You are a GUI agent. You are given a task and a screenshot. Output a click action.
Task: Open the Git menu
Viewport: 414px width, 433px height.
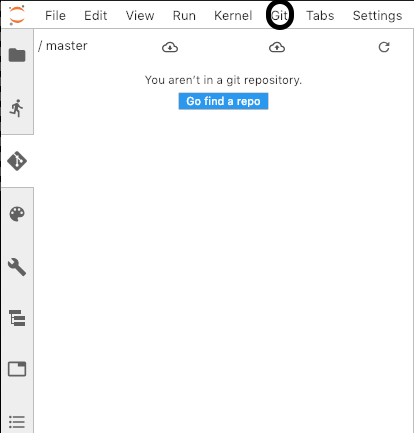pyautogui.click(x=279, y=16)
